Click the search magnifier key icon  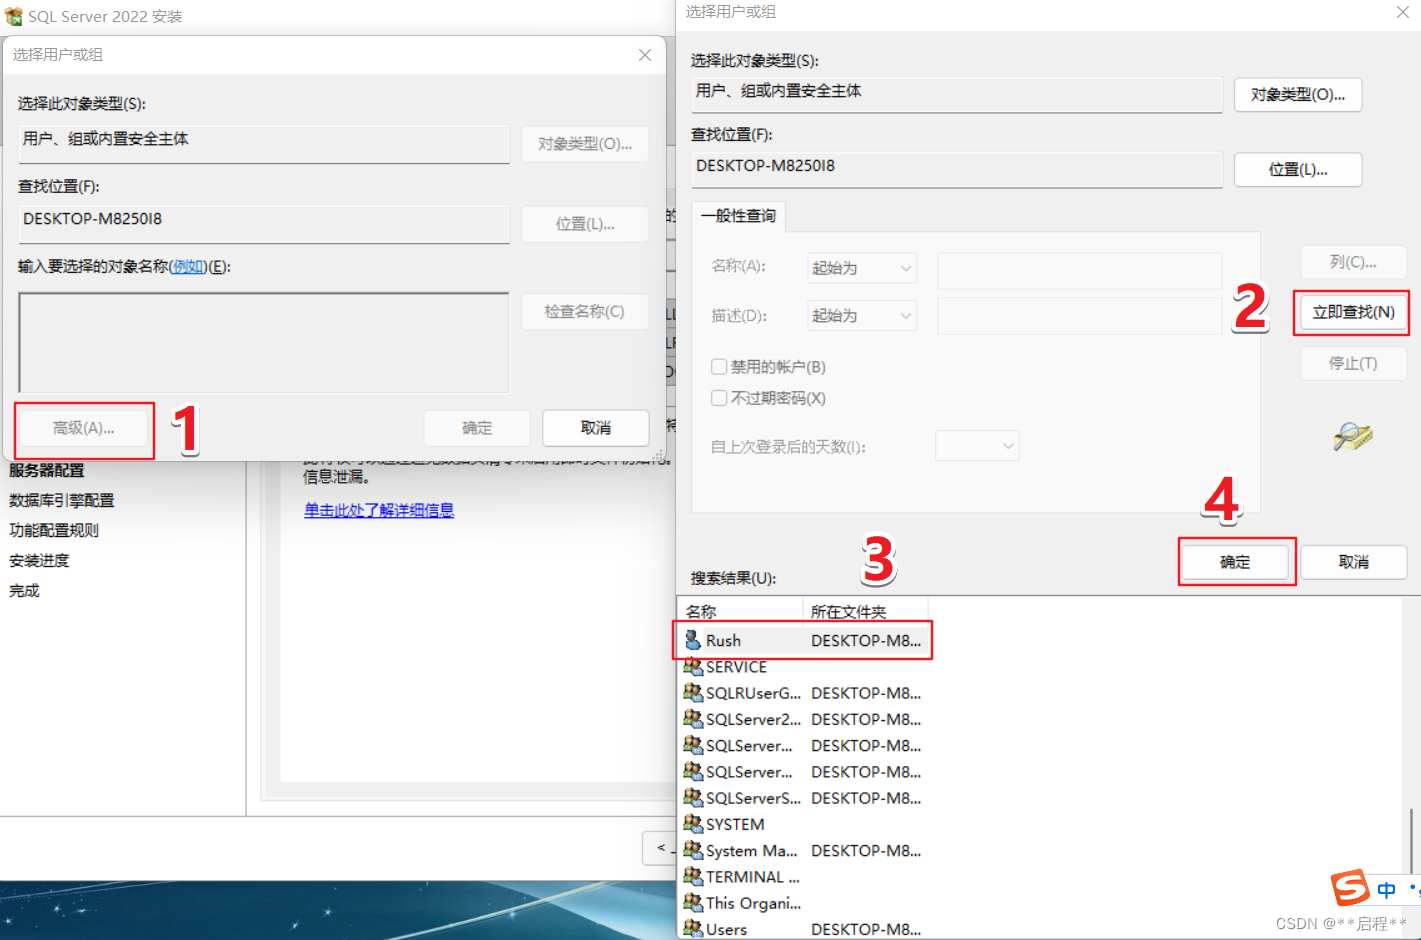1353,436
